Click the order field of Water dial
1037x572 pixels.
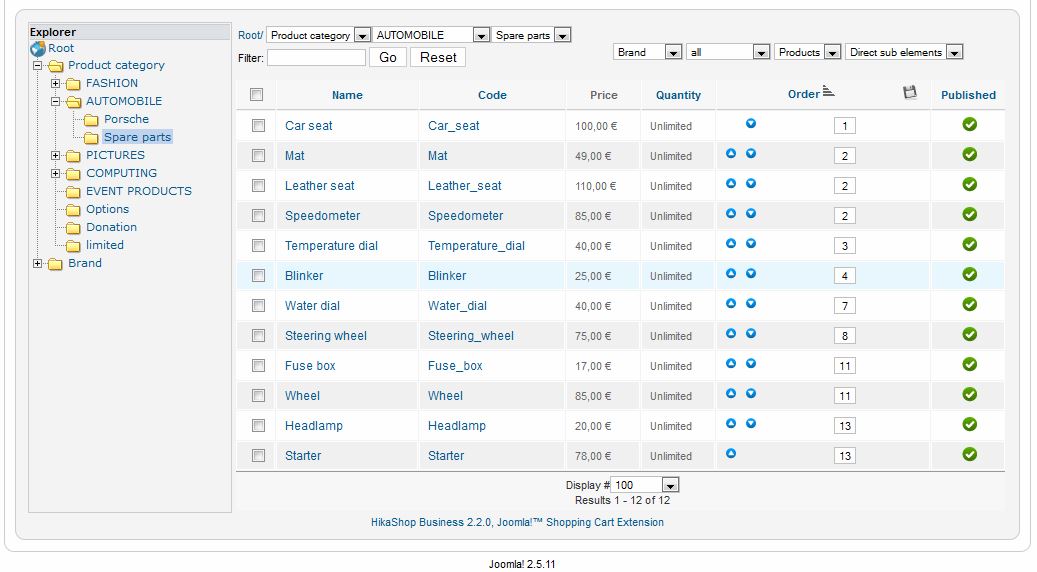coord(845,306)
